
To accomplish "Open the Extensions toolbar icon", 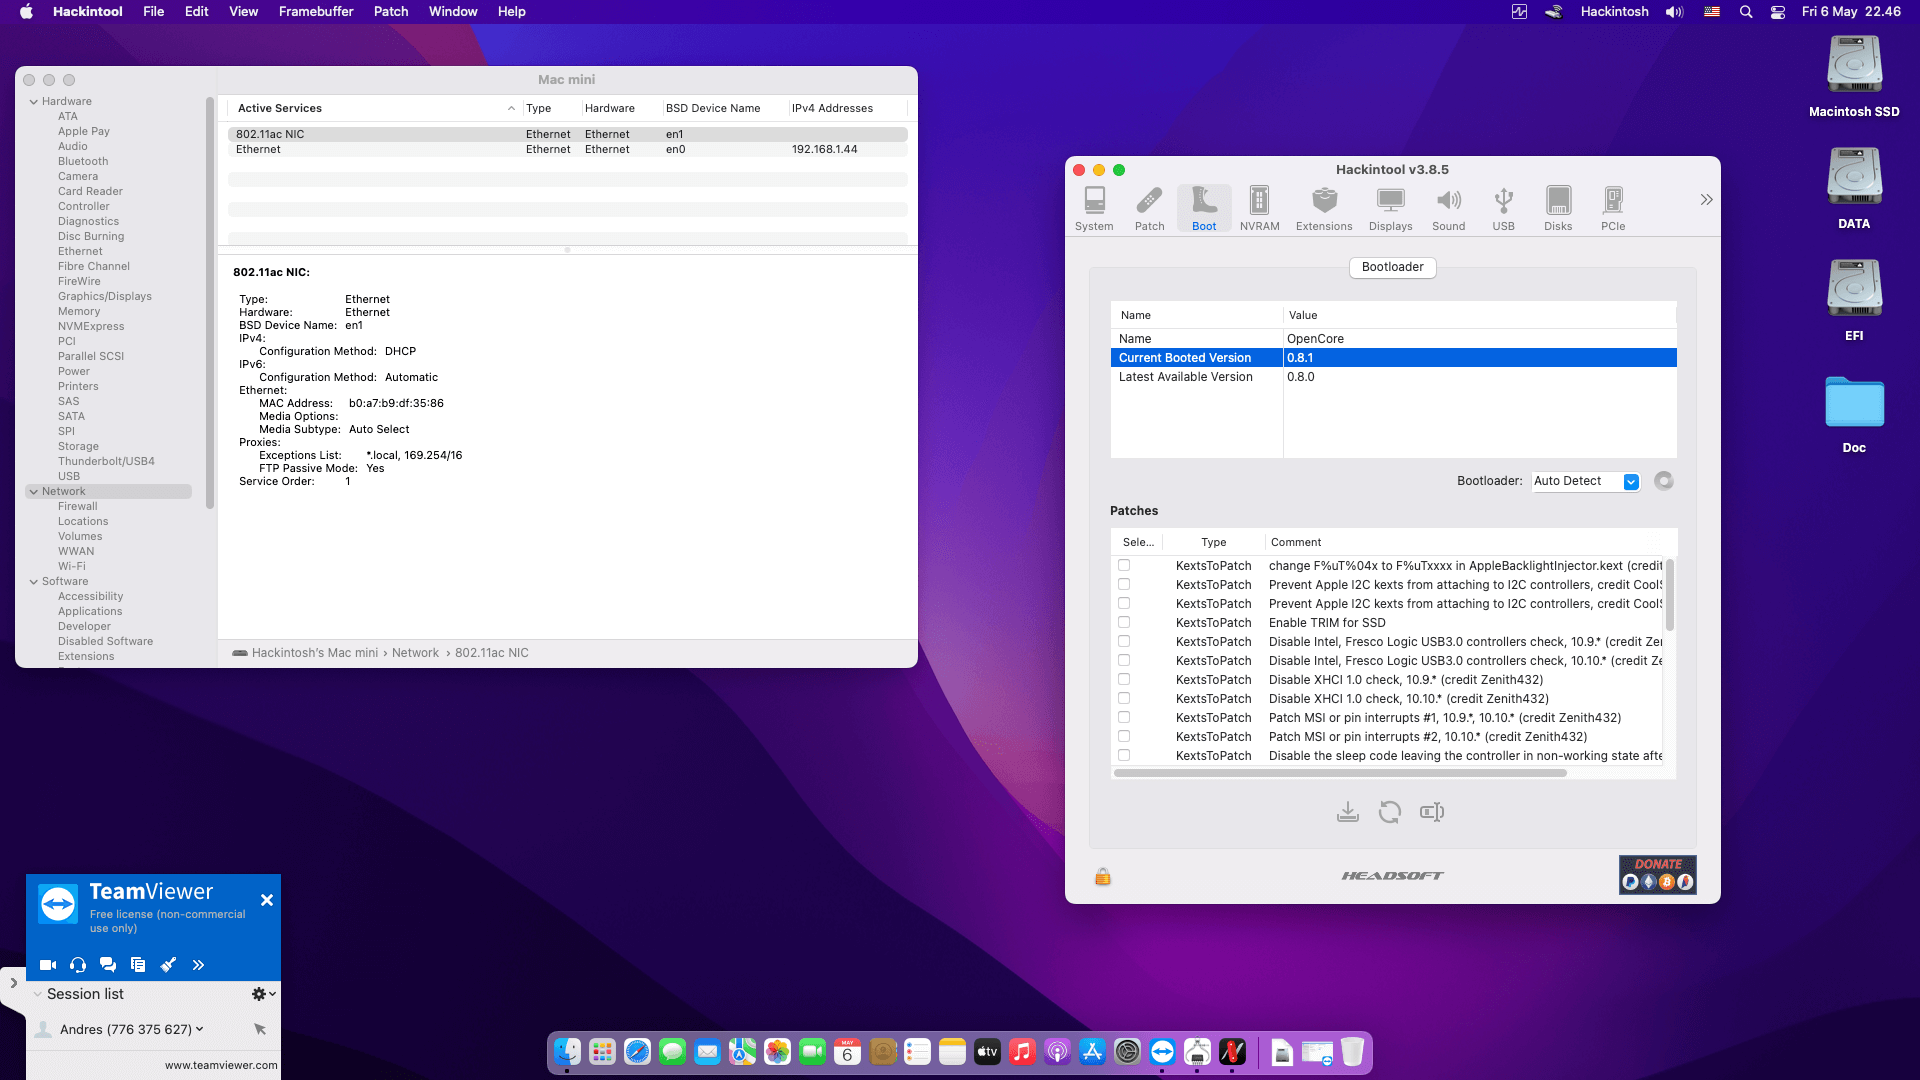I will [1324, 209].
